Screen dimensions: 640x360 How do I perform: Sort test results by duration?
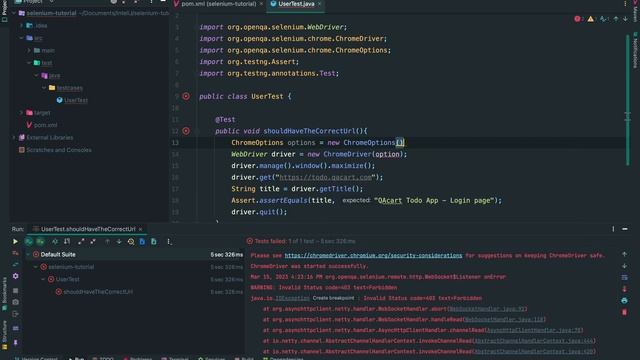pyautogui.click(x=67, y=242)
